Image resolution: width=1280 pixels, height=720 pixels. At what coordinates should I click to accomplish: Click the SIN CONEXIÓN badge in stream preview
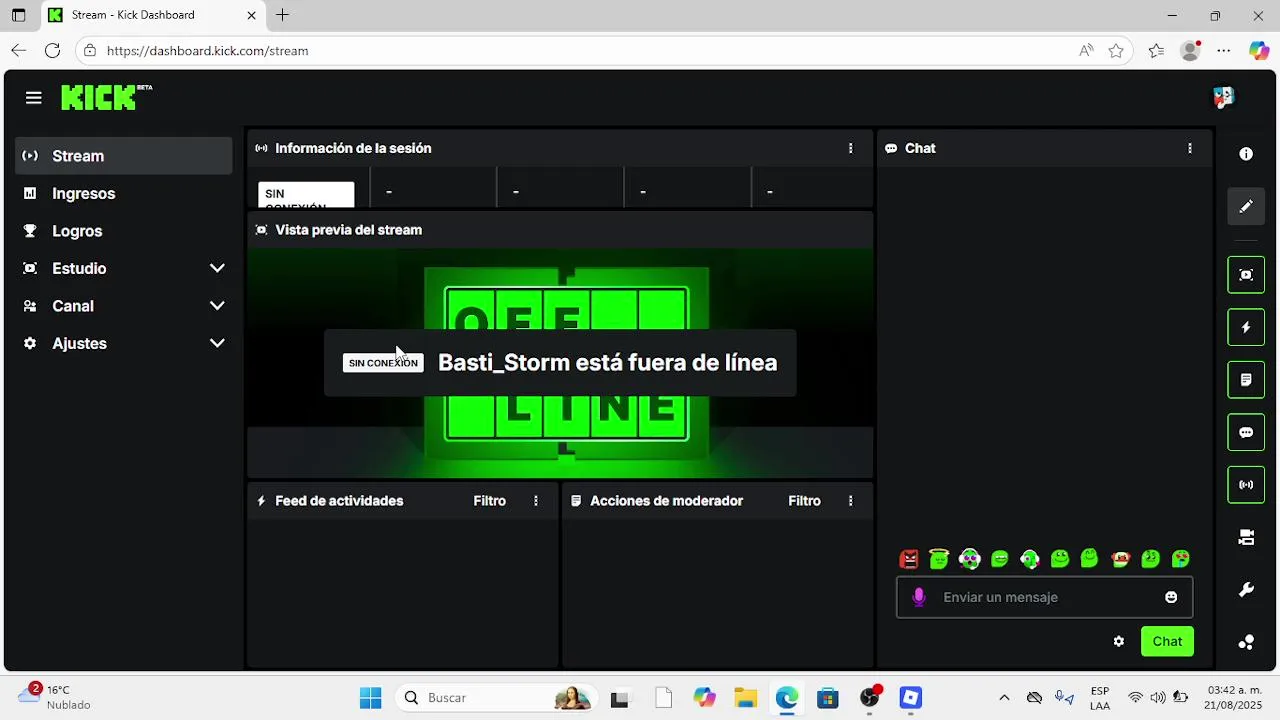383,363
